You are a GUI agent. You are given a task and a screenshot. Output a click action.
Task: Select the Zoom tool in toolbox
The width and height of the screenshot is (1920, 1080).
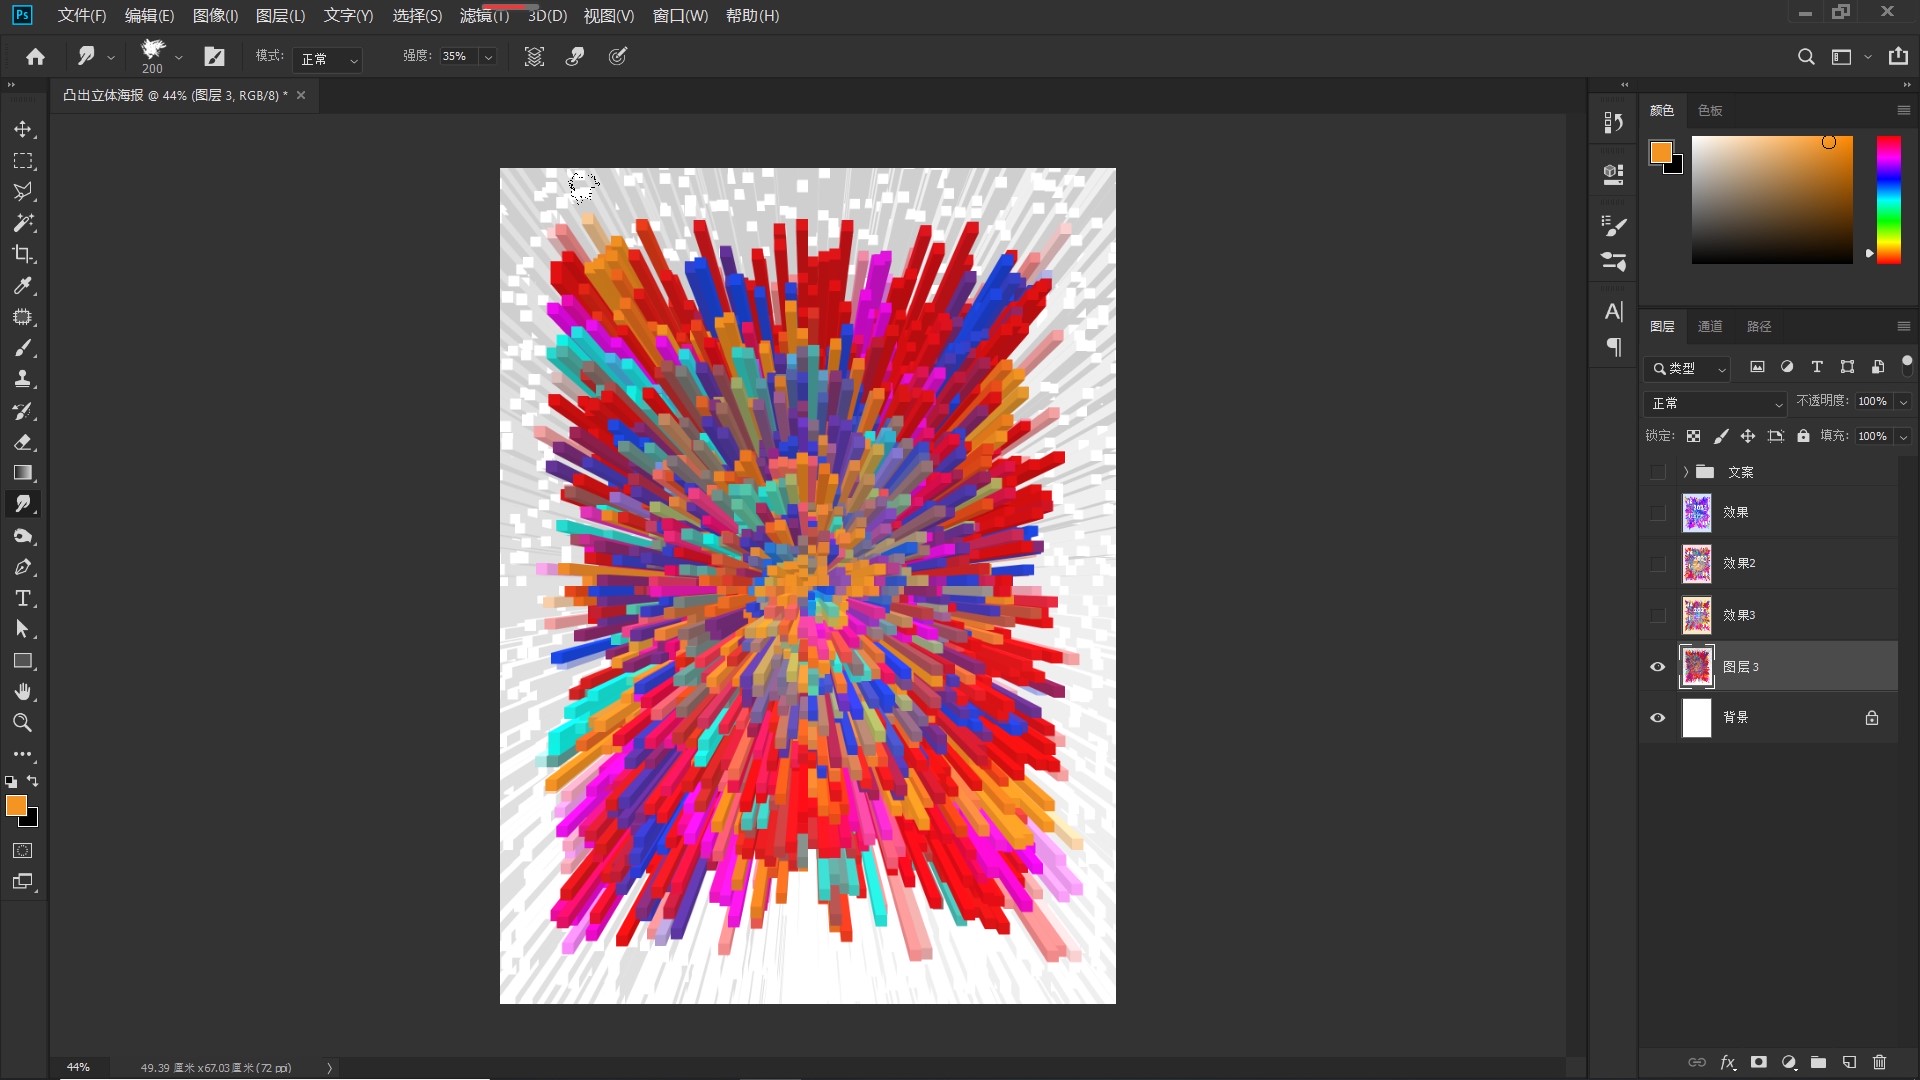22,723
